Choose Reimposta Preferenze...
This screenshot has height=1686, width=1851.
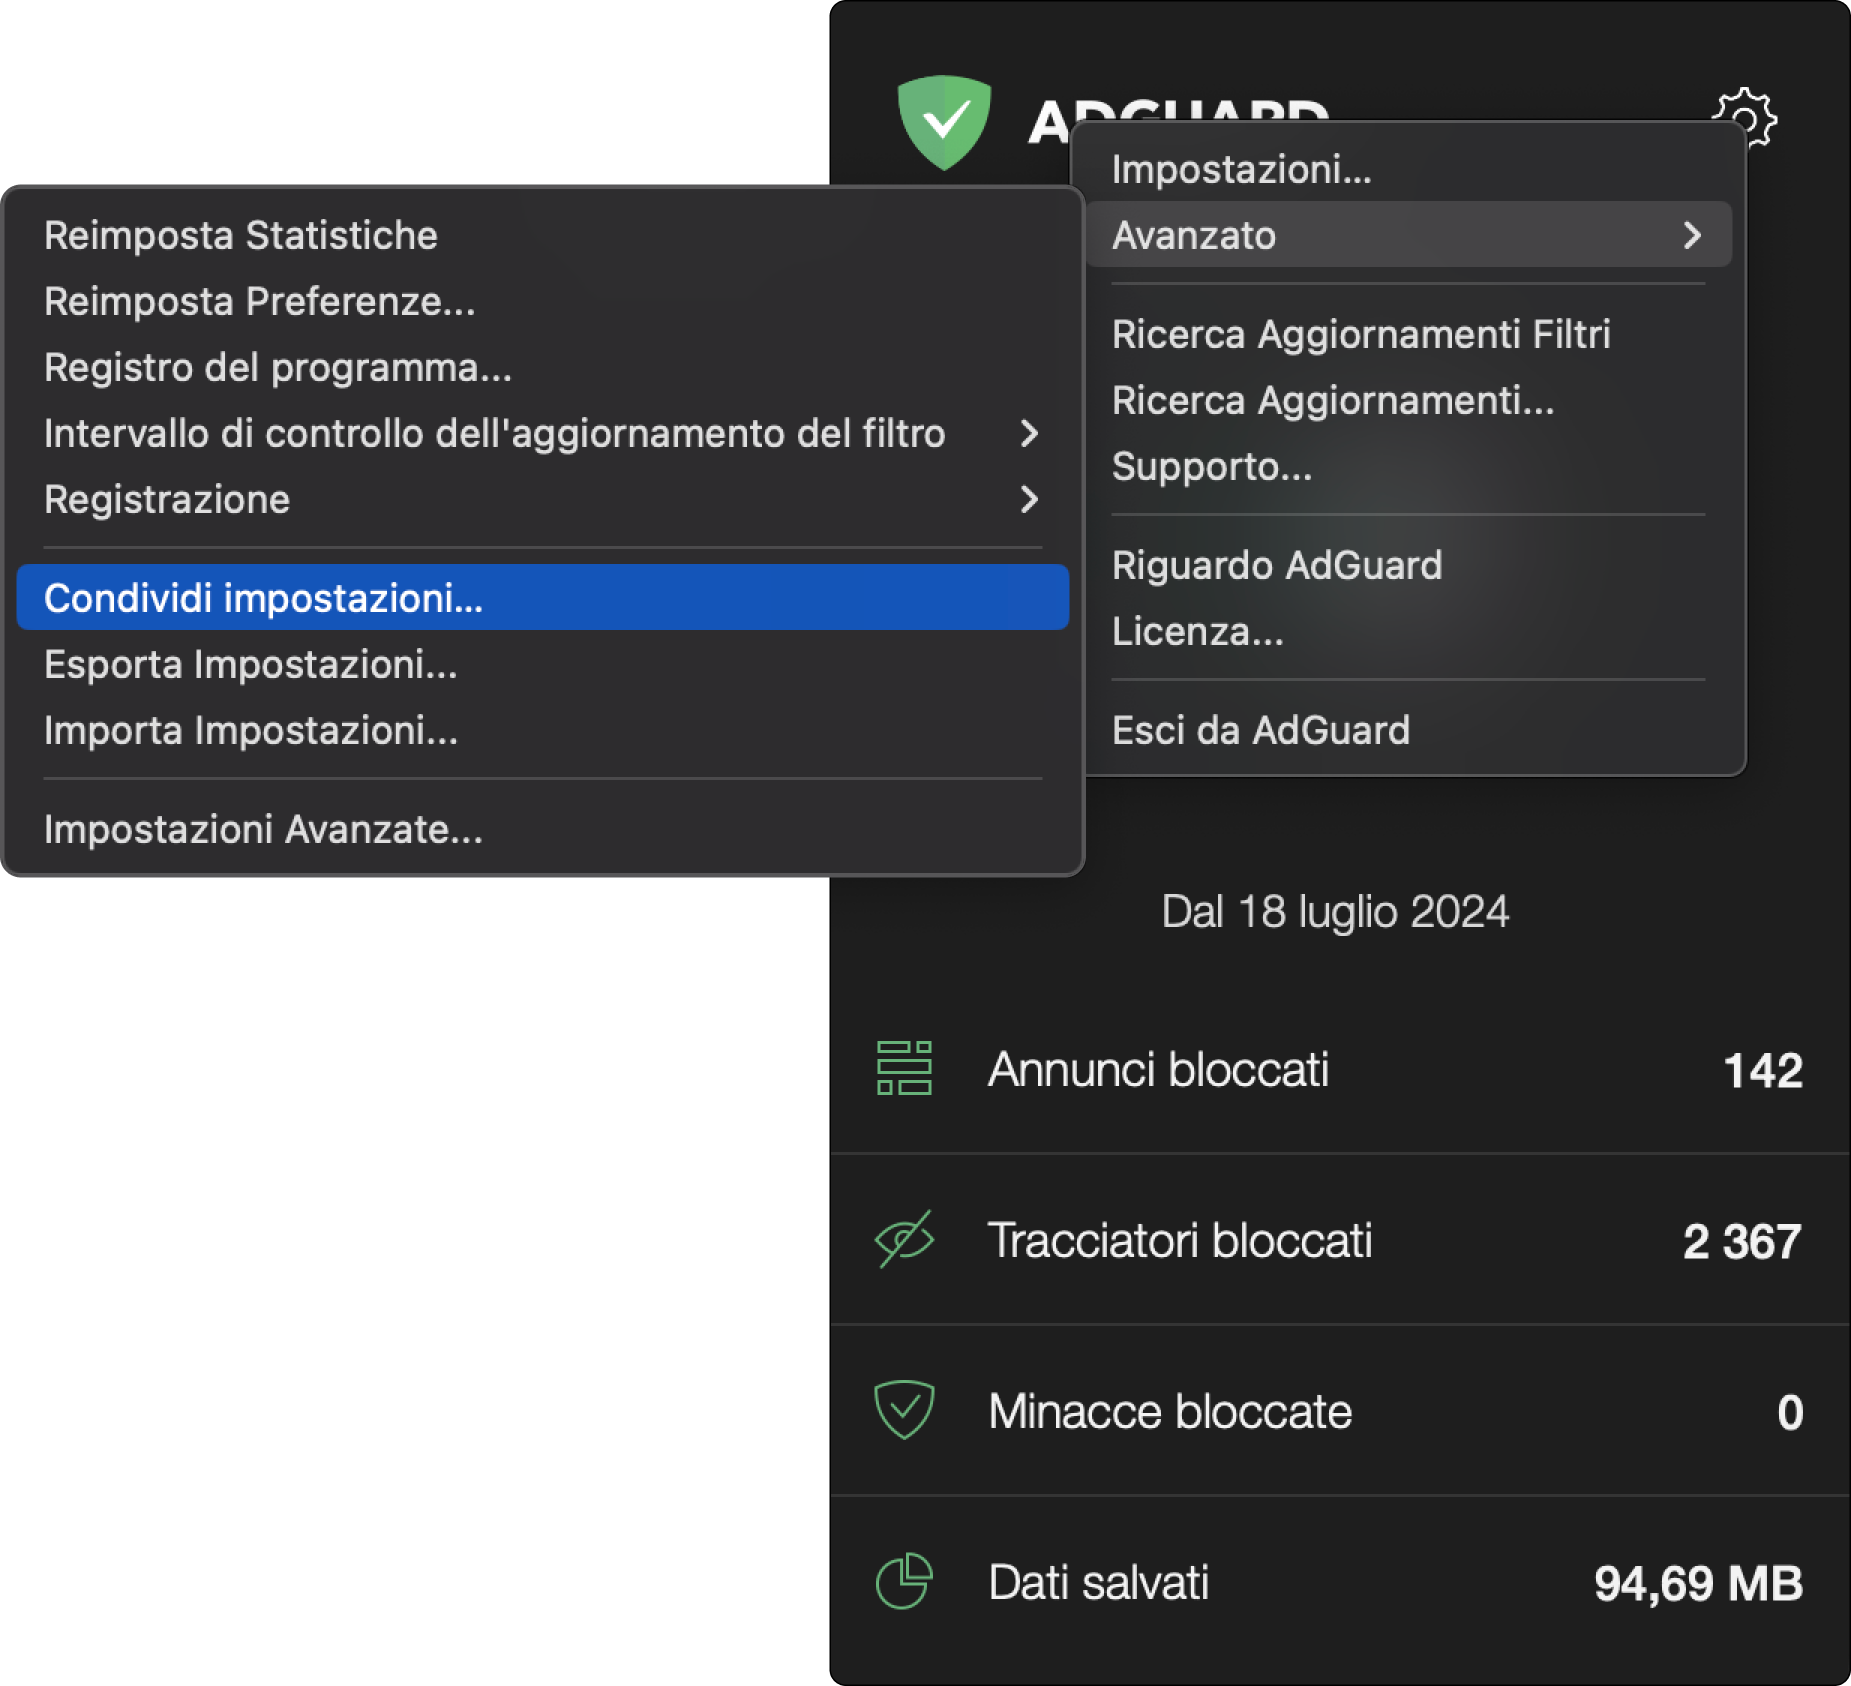pyautogui.click(x=543, y=301)
